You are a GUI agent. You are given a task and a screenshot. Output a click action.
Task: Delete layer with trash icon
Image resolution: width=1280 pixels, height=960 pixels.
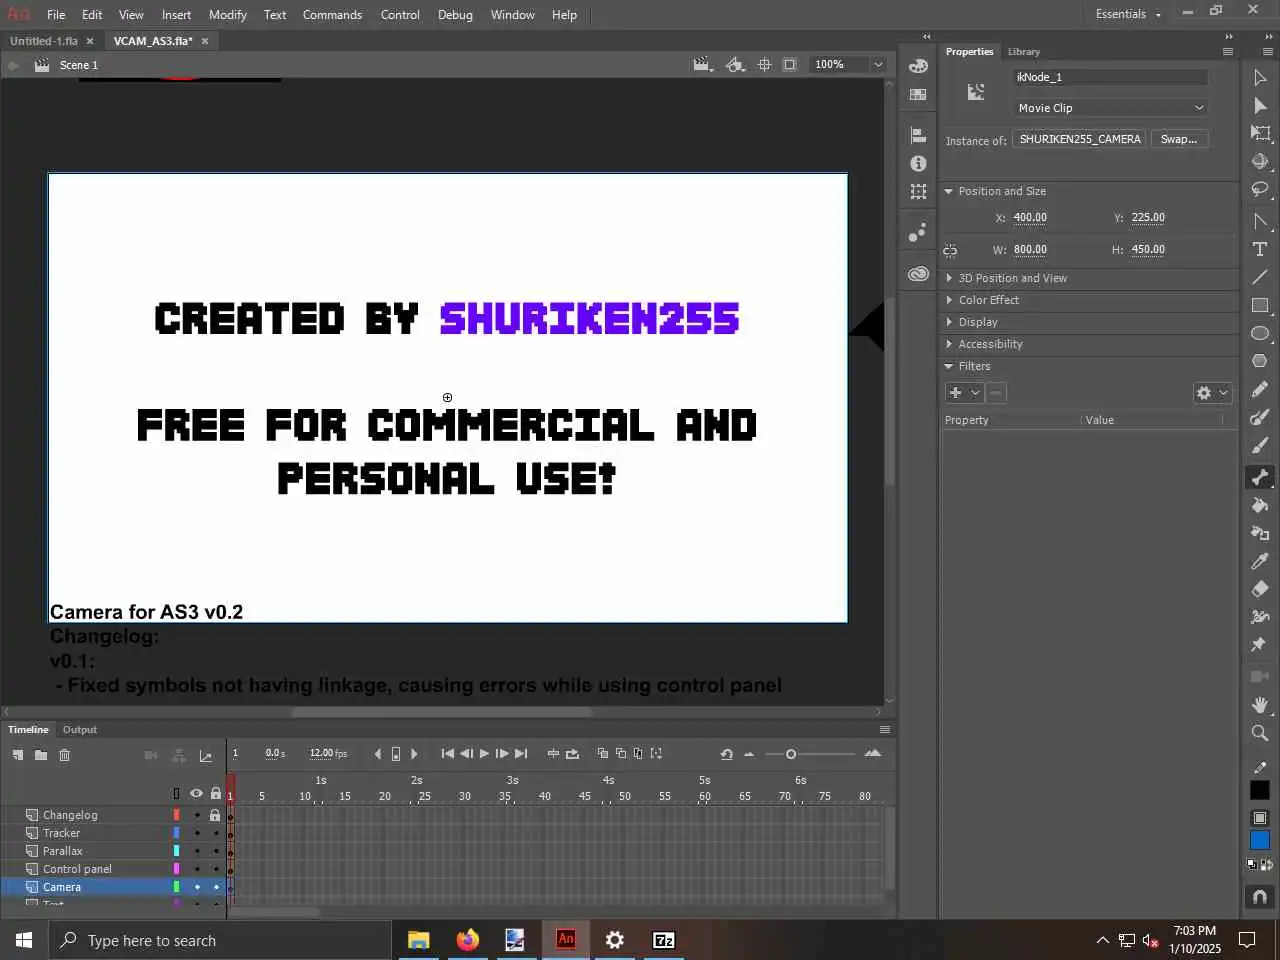[x=64, y=755]
